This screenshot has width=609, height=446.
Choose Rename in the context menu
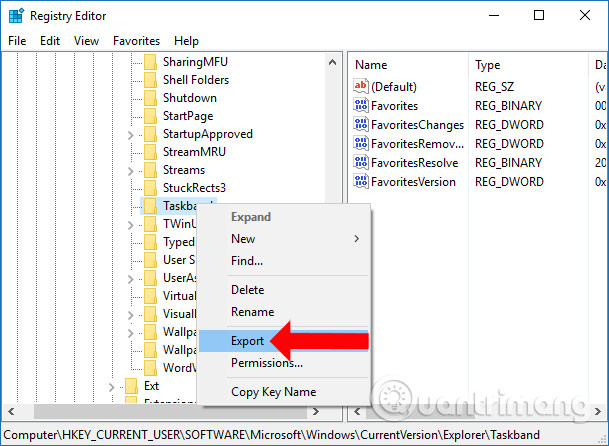point(283,312)
